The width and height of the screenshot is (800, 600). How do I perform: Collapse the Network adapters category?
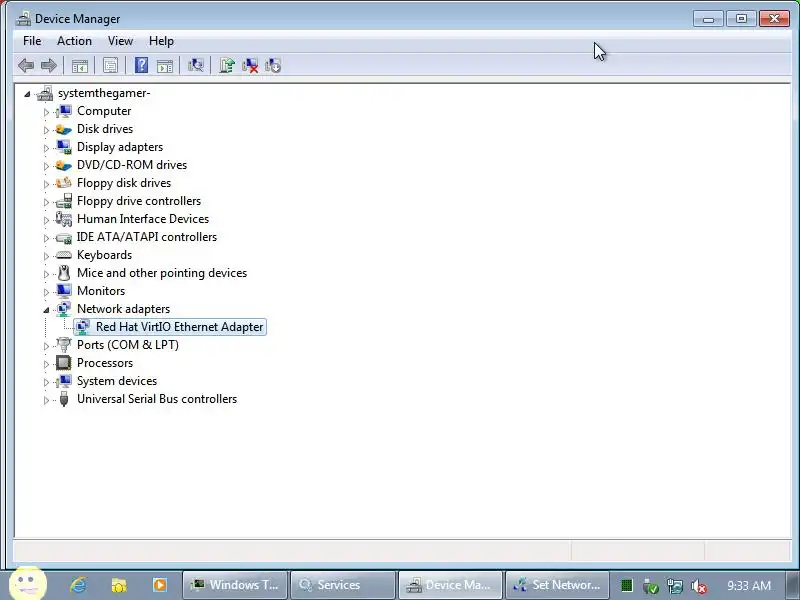46,310
